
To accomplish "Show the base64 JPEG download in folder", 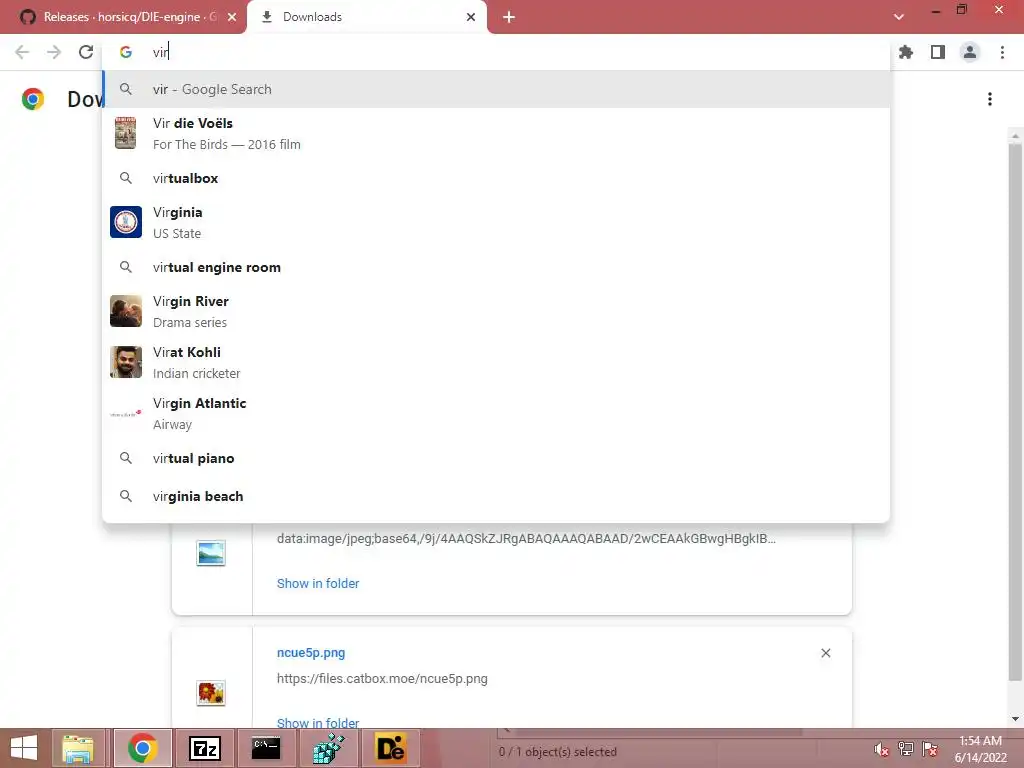I will pos(317,583).
